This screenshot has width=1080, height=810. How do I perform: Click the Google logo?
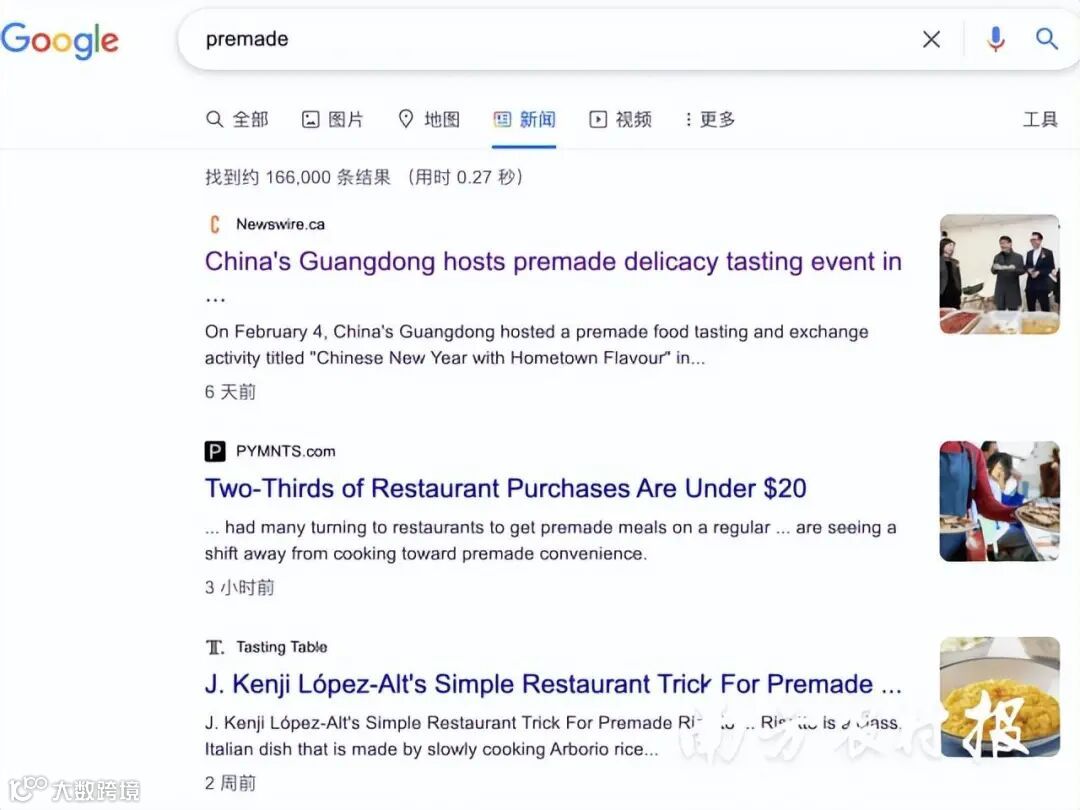coord(60,41)
